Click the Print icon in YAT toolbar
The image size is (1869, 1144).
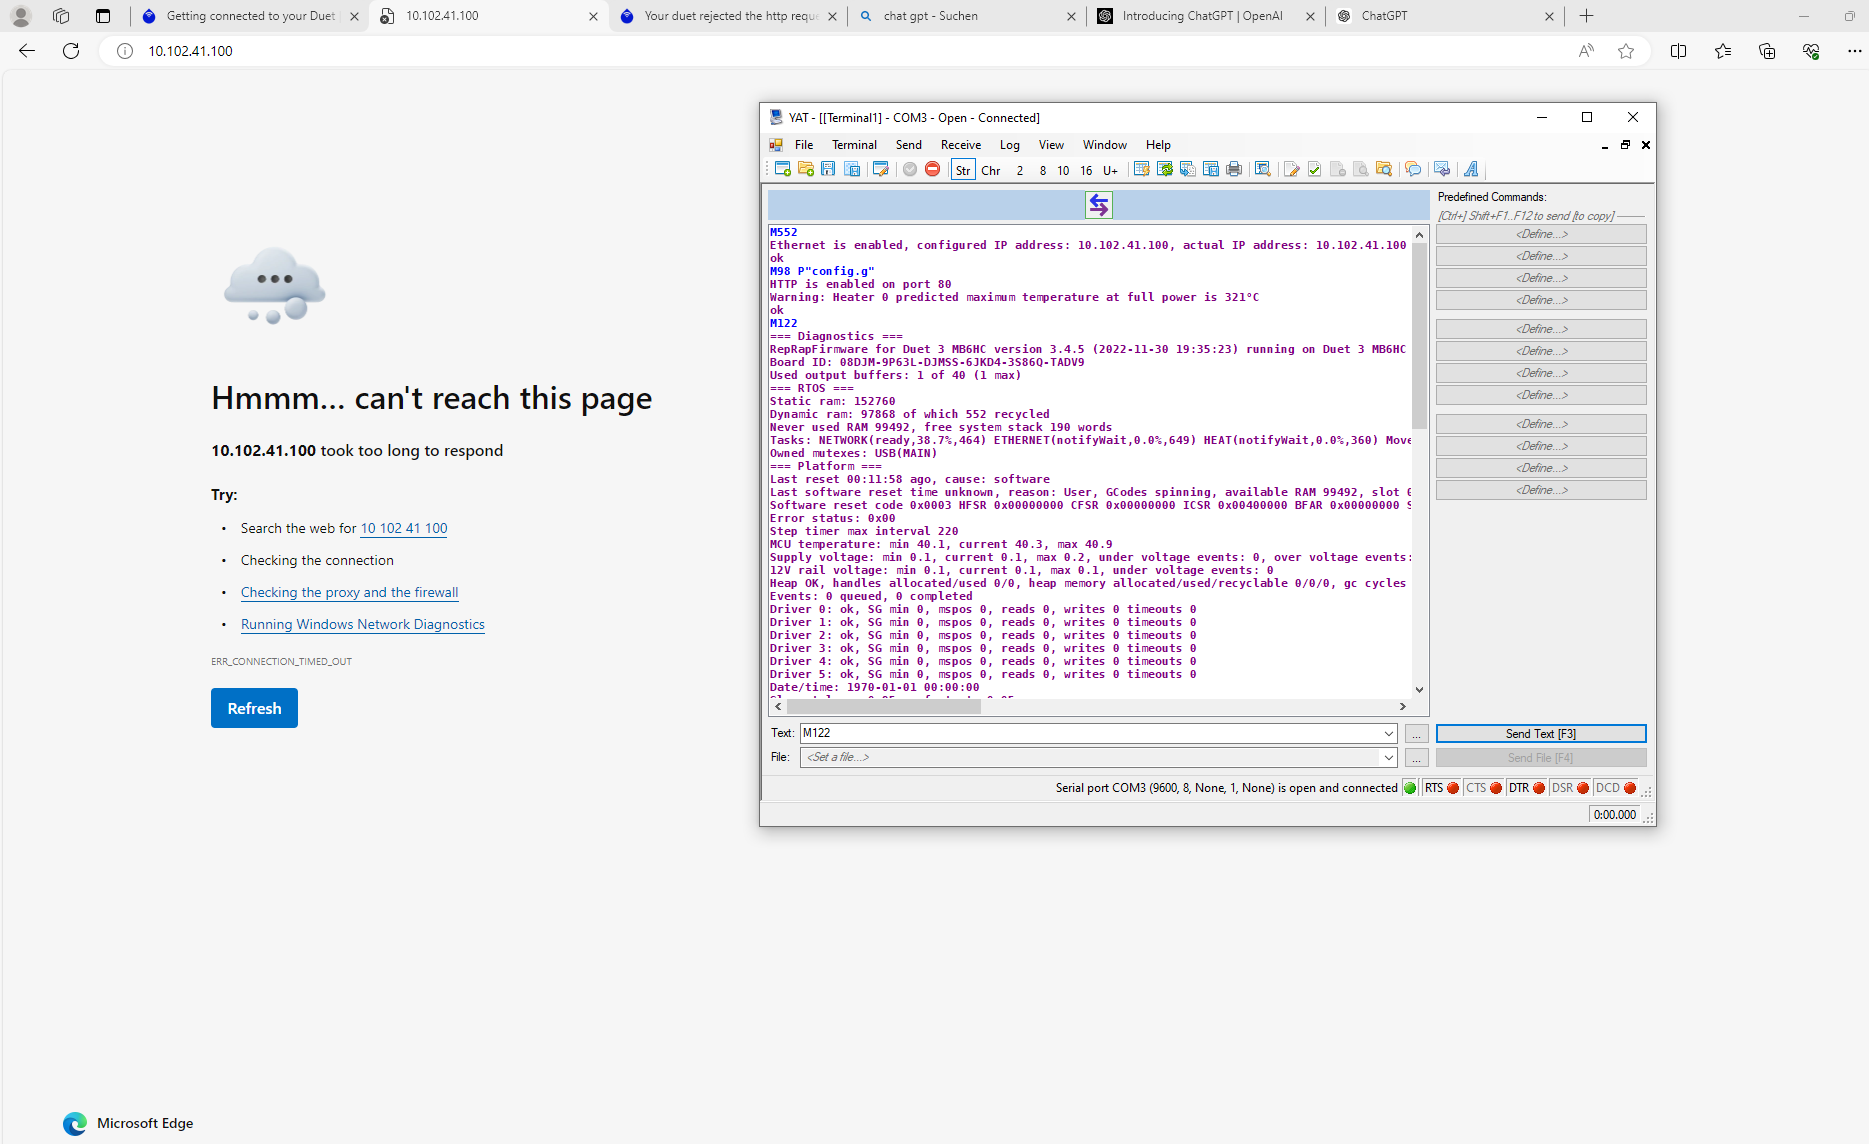click(1234, 169)
